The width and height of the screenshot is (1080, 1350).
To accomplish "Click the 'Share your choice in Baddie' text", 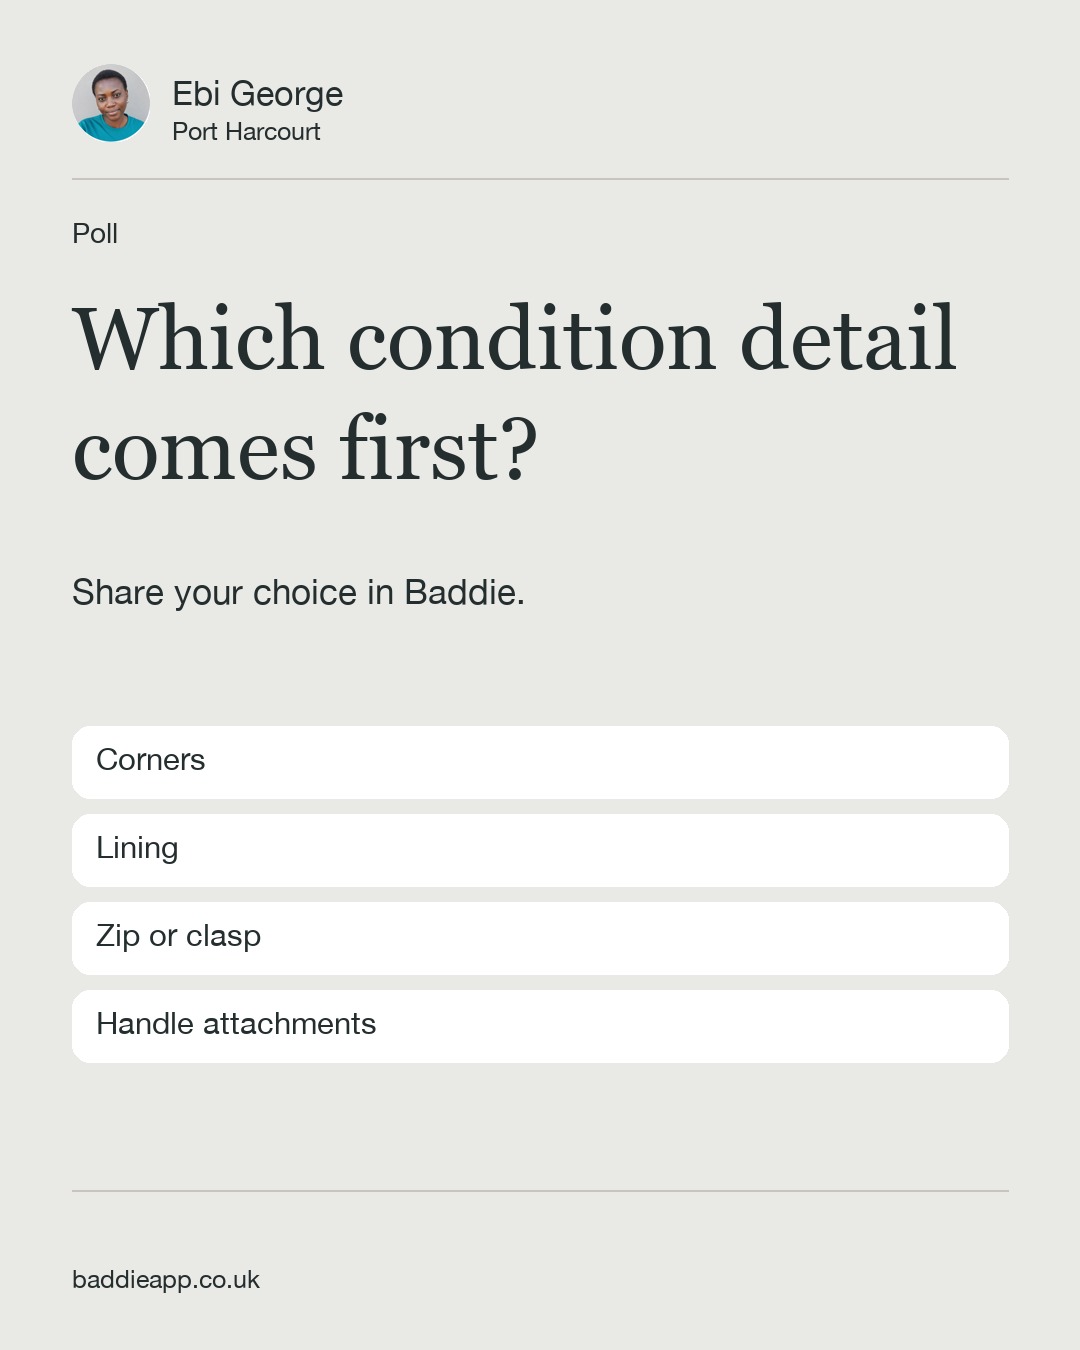I will (298, 593).
